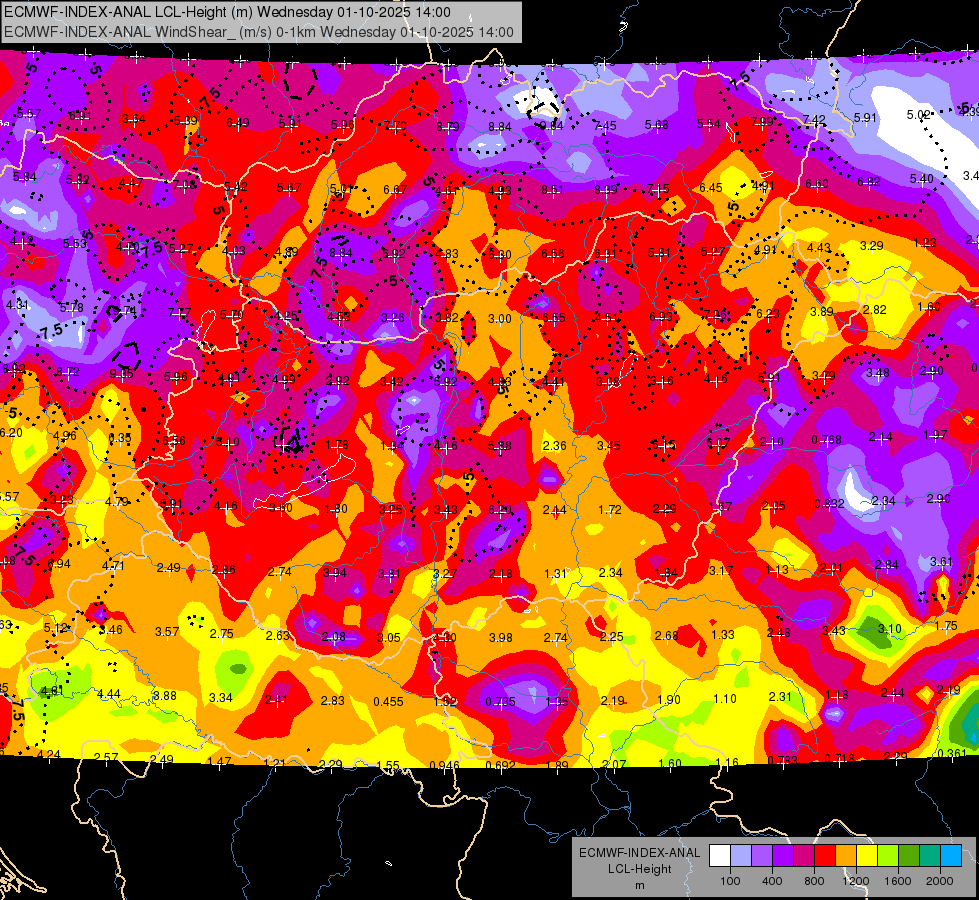
Task: Click the sky blue legend swatch
Action: click(951, 856)
